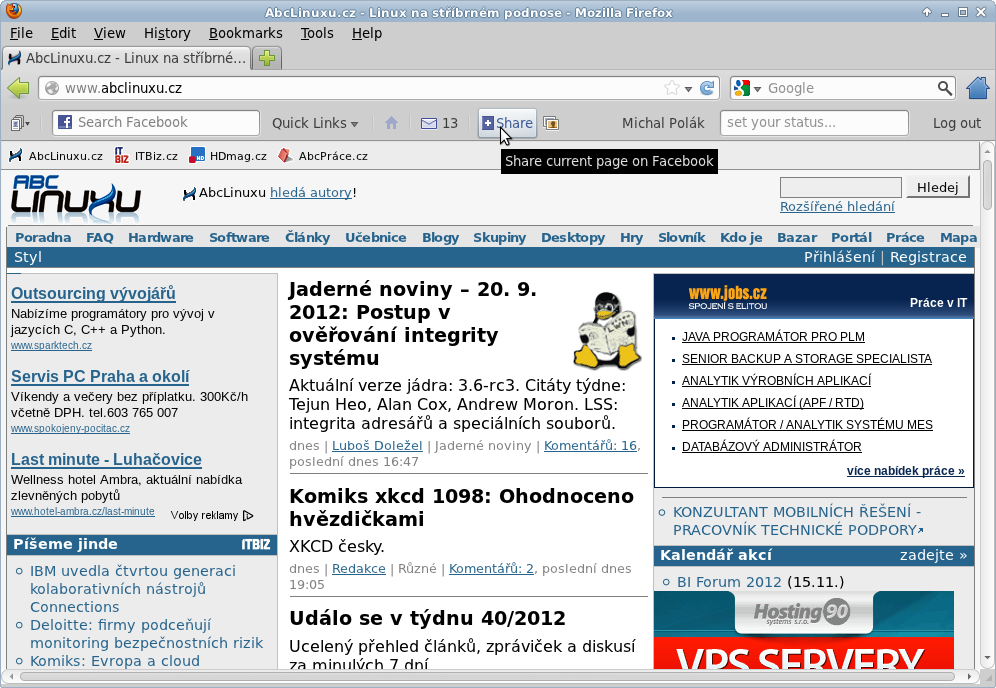The width and height of the screenshot is (996, 688).
Task: Open Facebook messages showing 13
Action: (x=439, y=123)
